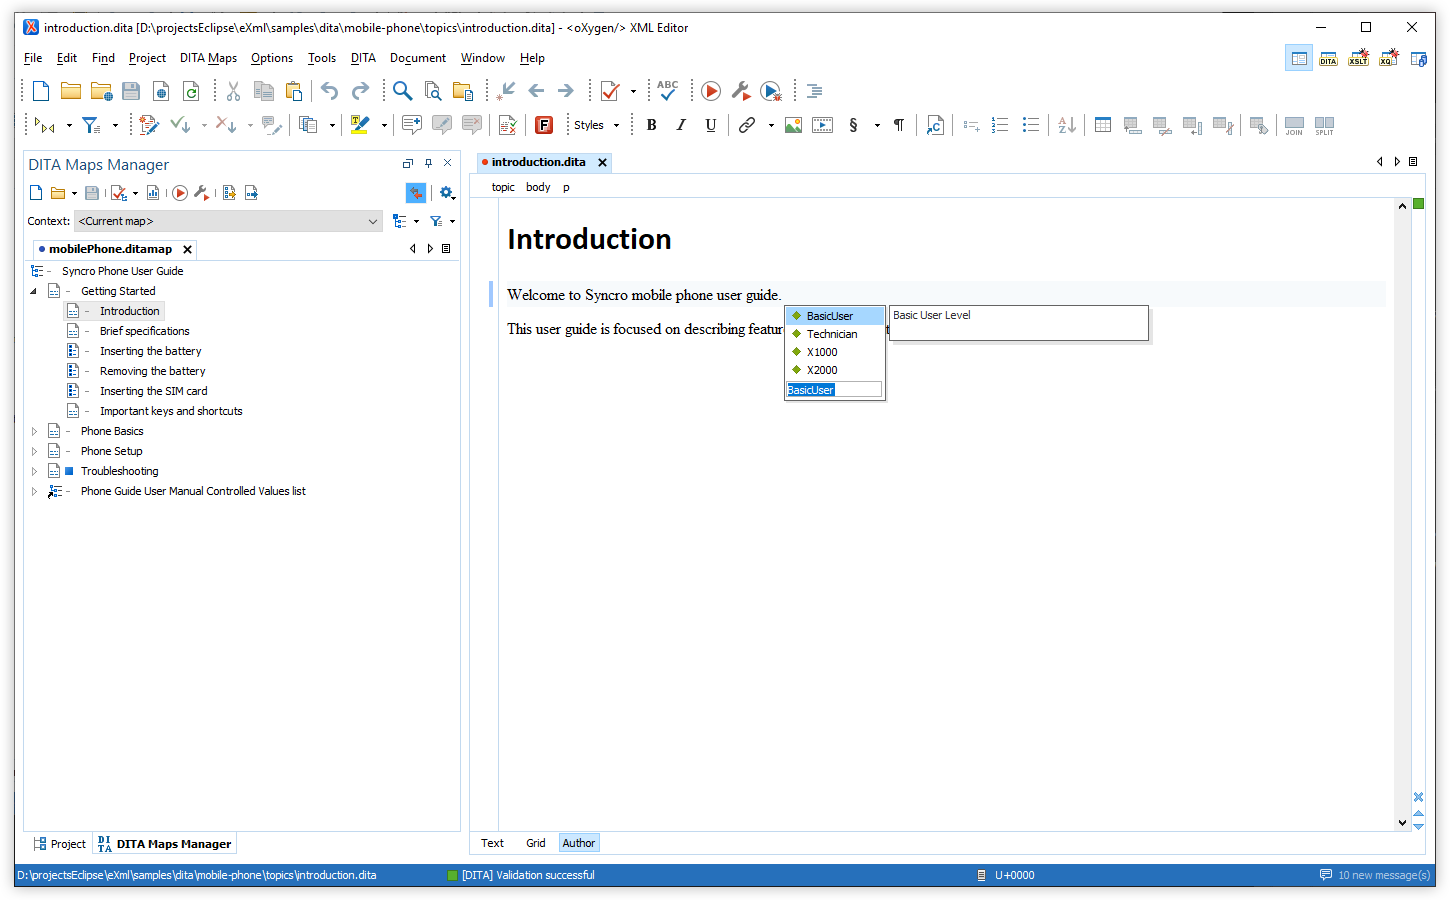This screenshot has height=900, width=1450.
Task: Switch to DITA perspective icon
Action: (x=1328, y=59)
